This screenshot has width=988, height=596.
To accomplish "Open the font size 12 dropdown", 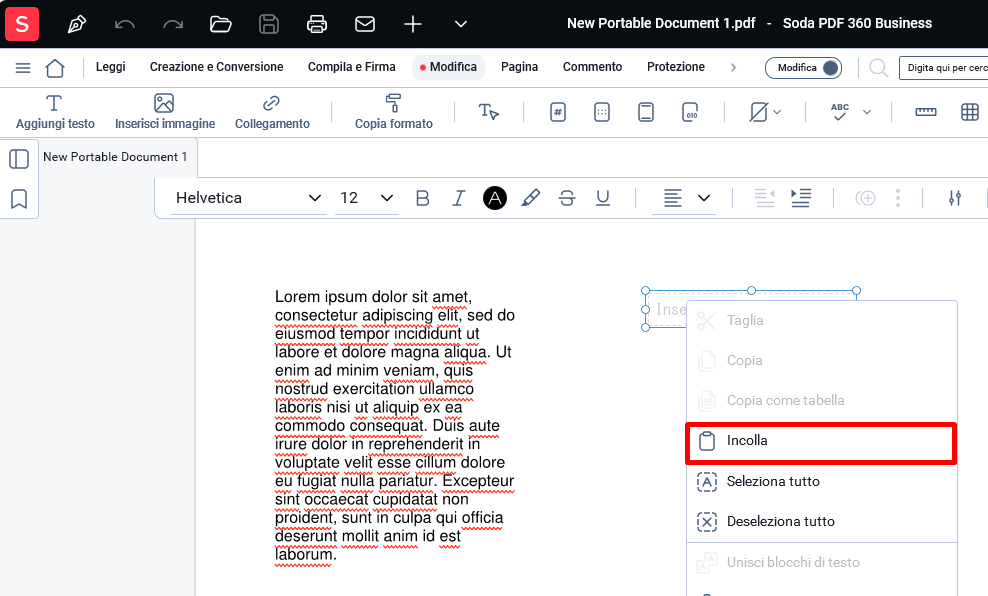I will pyautogui.click(x=367, y=198).
